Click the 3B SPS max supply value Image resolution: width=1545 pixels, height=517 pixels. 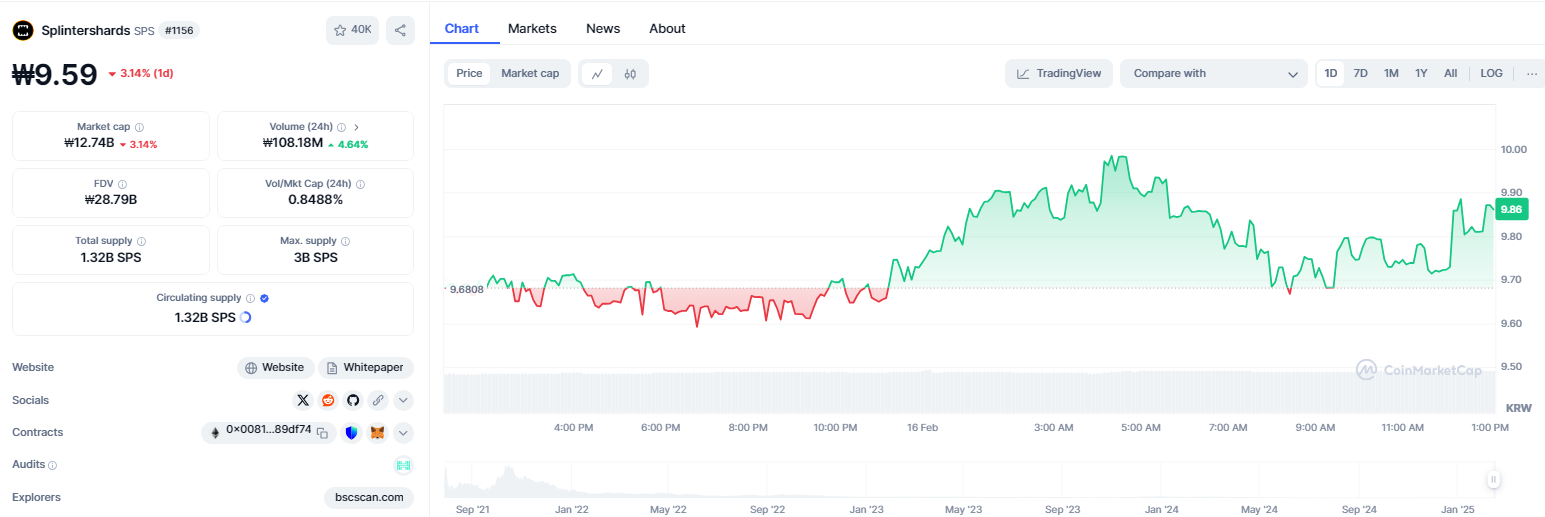[x=315, y=257]
